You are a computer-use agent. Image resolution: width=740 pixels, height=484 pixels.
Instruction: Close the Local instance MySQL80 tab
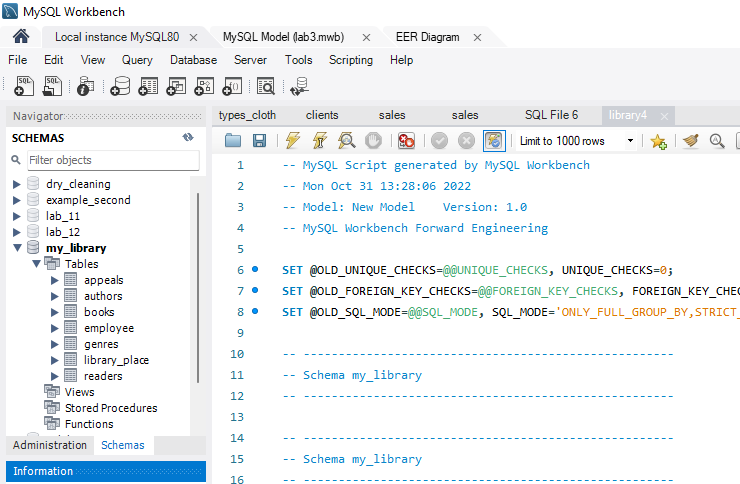pyautogui.click(x=193, y=37)
